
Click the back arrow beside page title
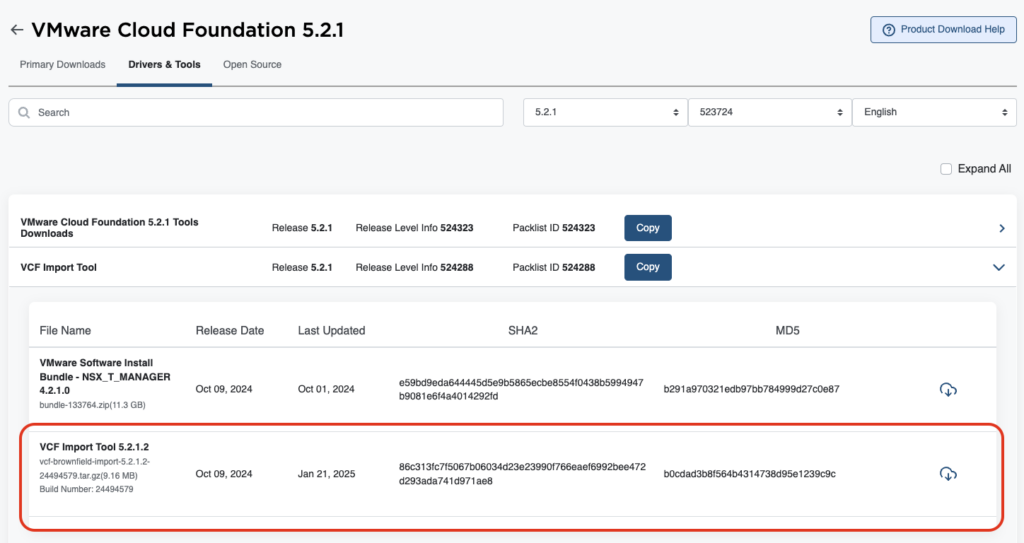tap(16, 30)
